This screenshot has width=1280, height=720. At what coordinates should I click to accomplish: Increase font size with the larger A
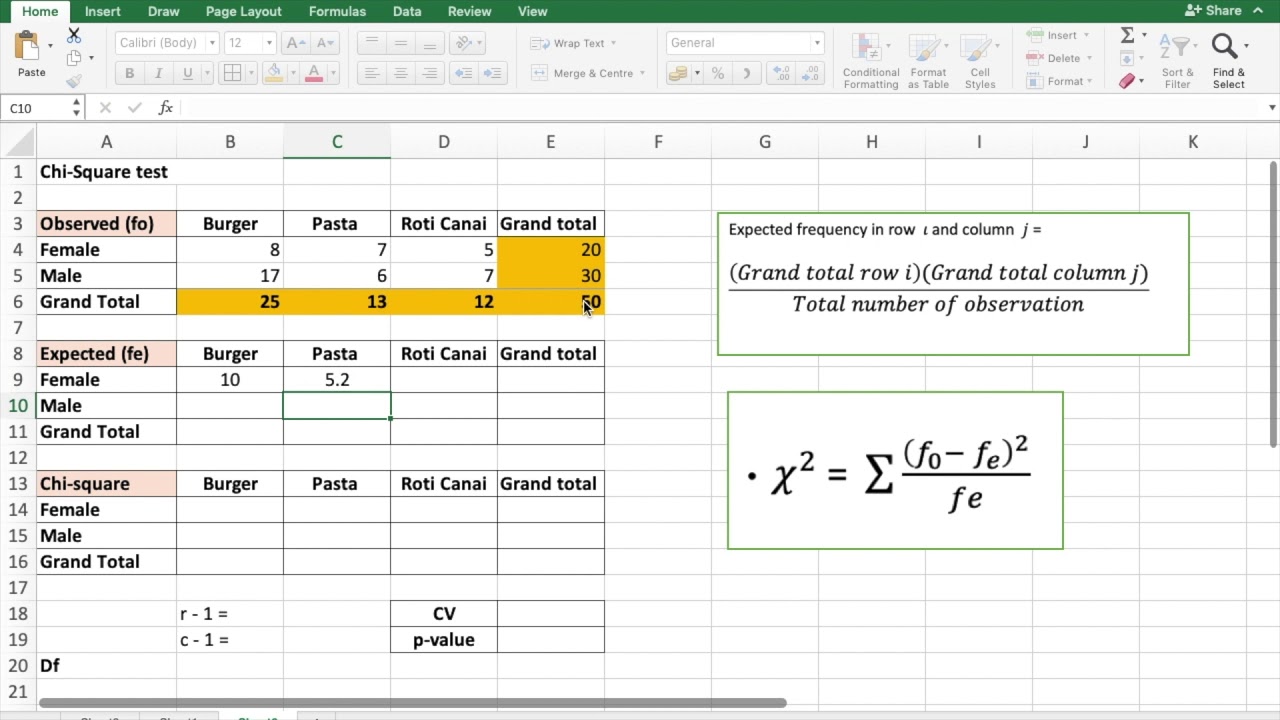[x=294, y=43]
